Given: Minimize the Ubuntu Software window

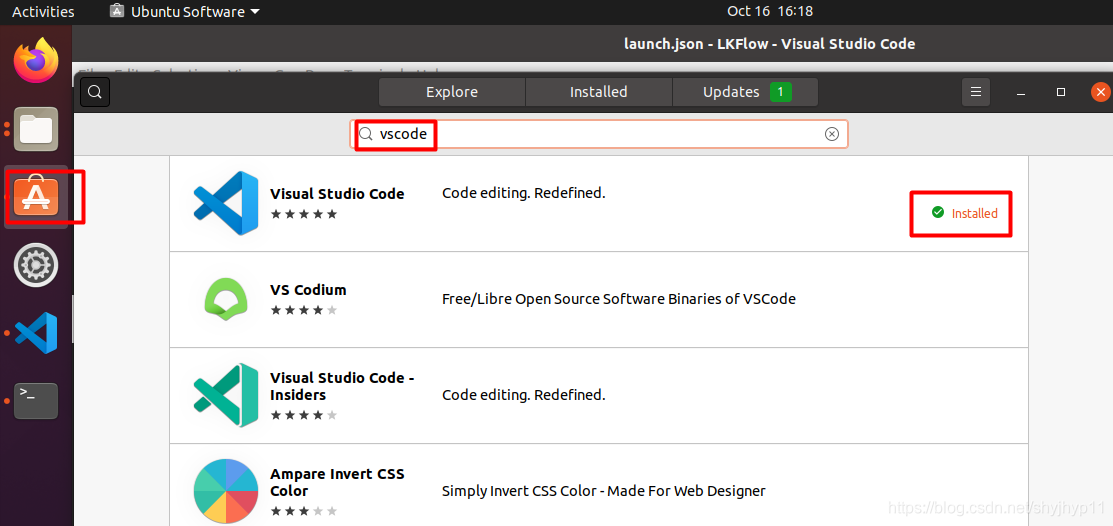Looking at the screenshot, I should tap(1021, 93).
